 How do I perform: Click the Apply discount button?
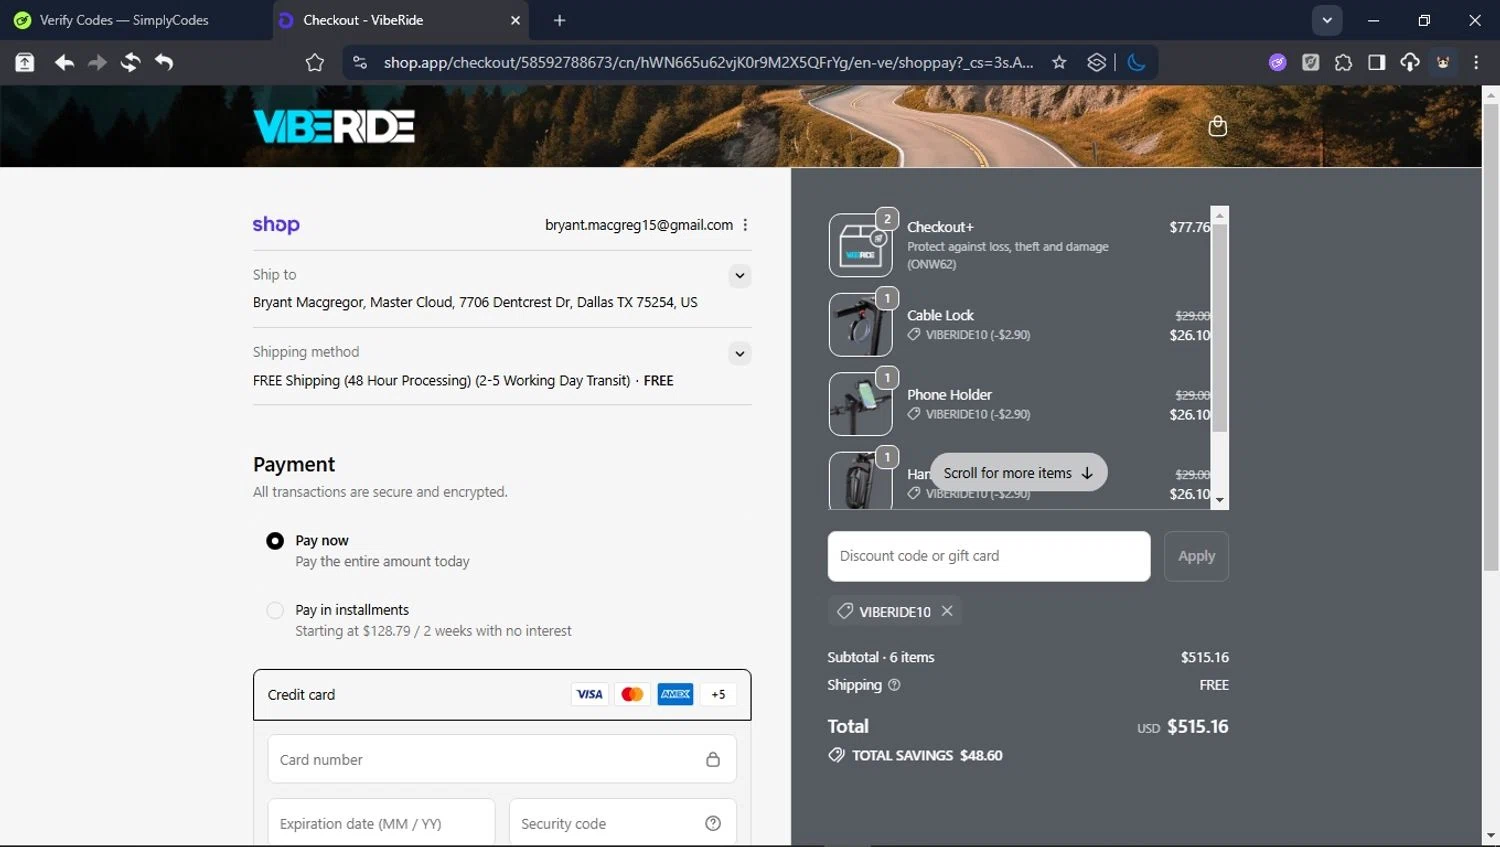pyautogui.click(x=1196, y=556)
